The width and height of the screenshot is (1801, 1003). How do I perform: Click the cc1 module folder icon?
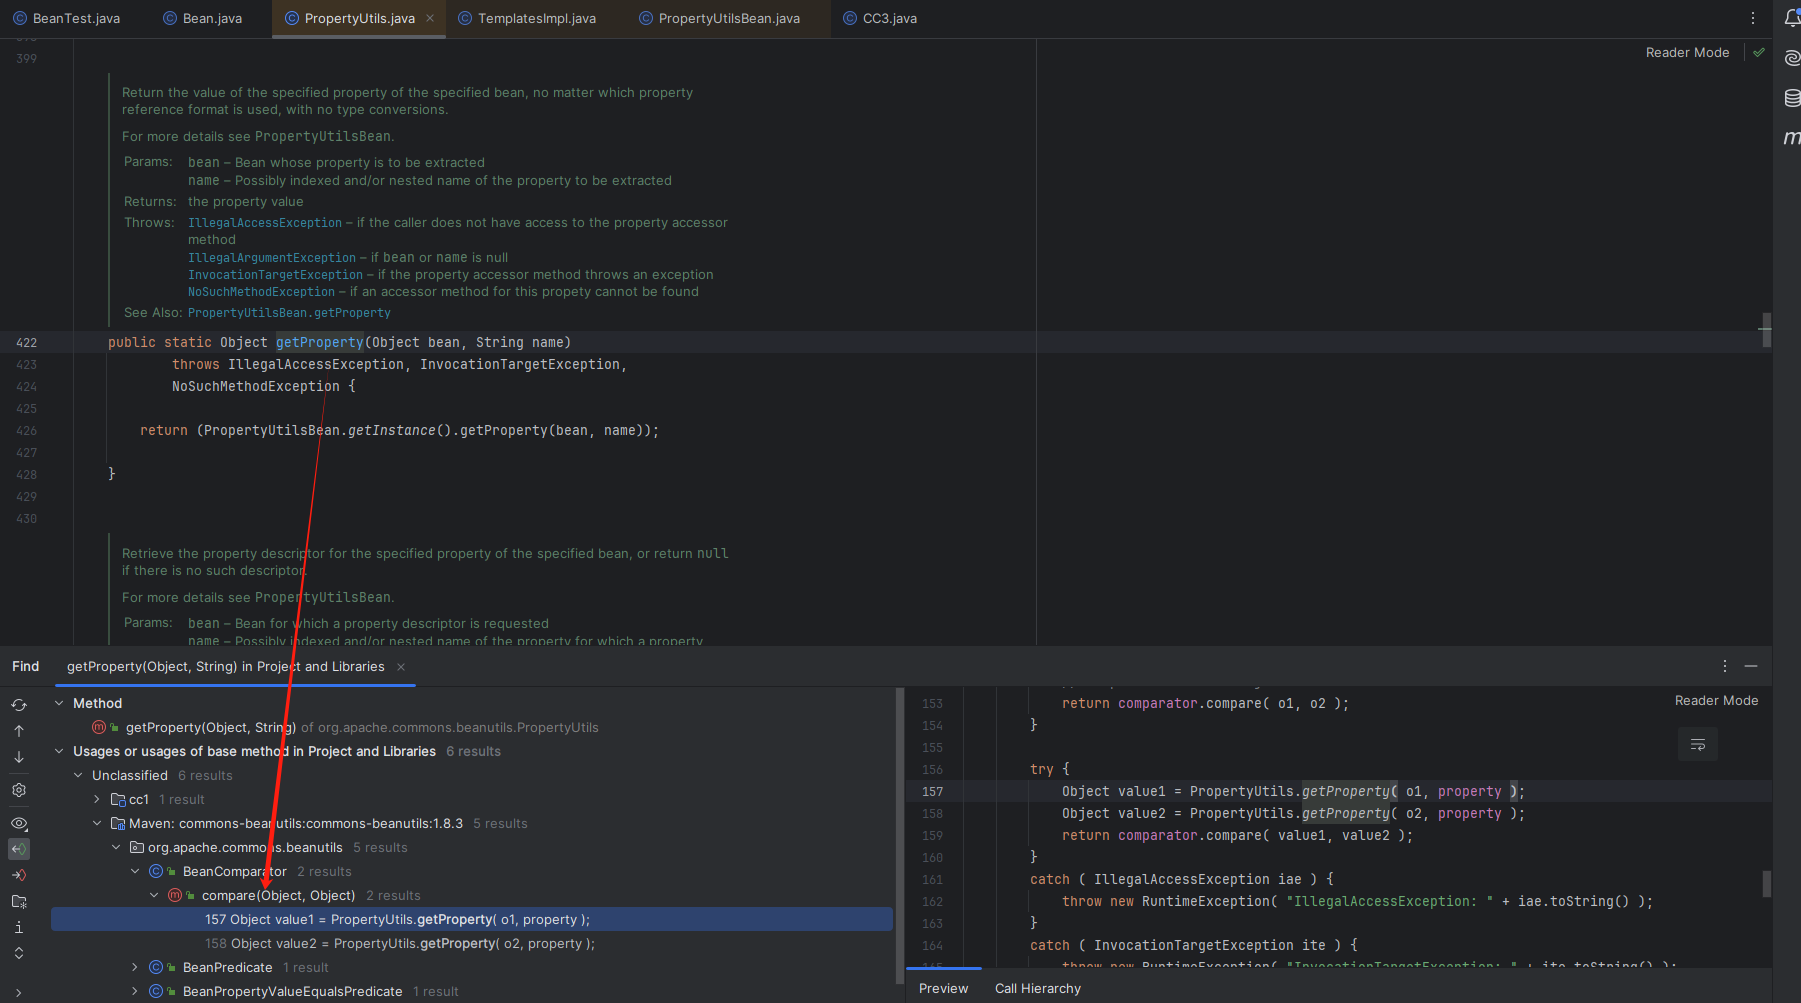(118, 800)
